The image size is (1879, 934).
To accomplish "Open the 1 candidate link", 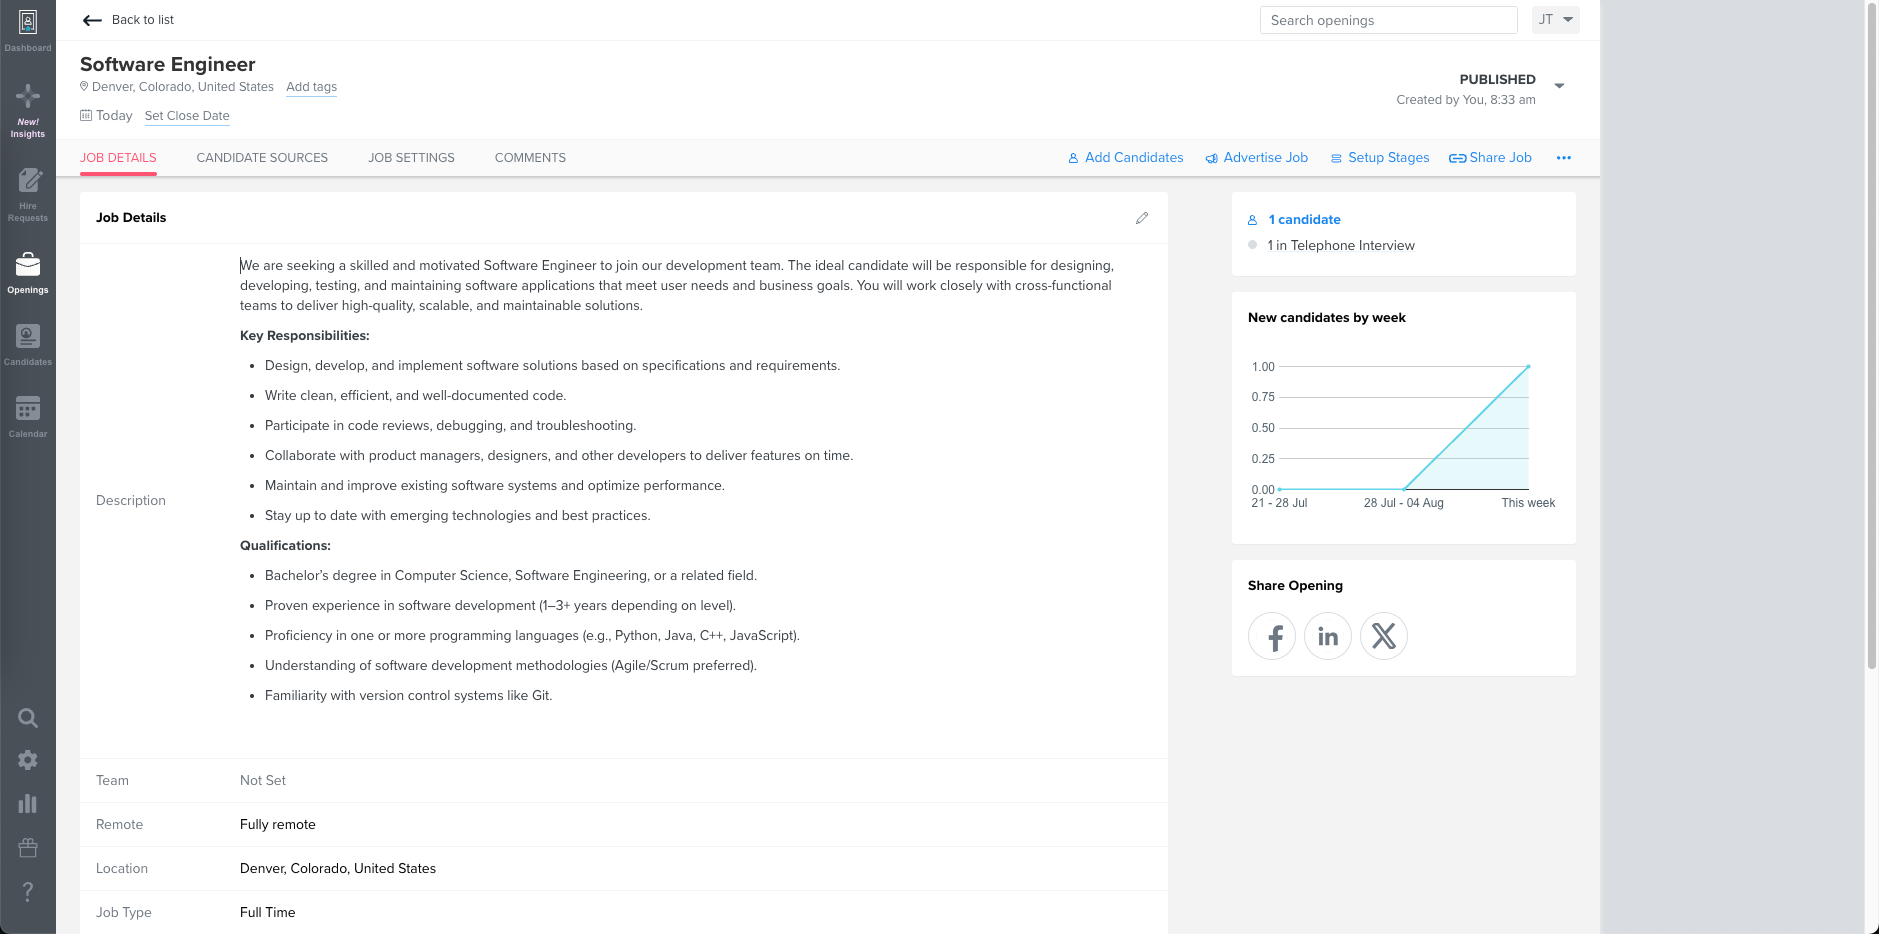I will (1303, 219).
